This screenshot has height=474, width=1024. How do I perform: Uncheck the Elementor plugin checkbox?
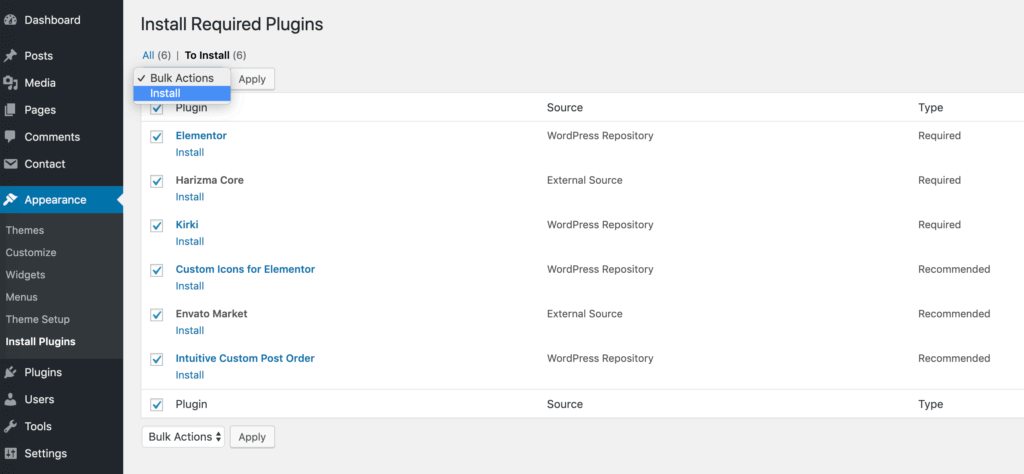click(x=156, y=137)
